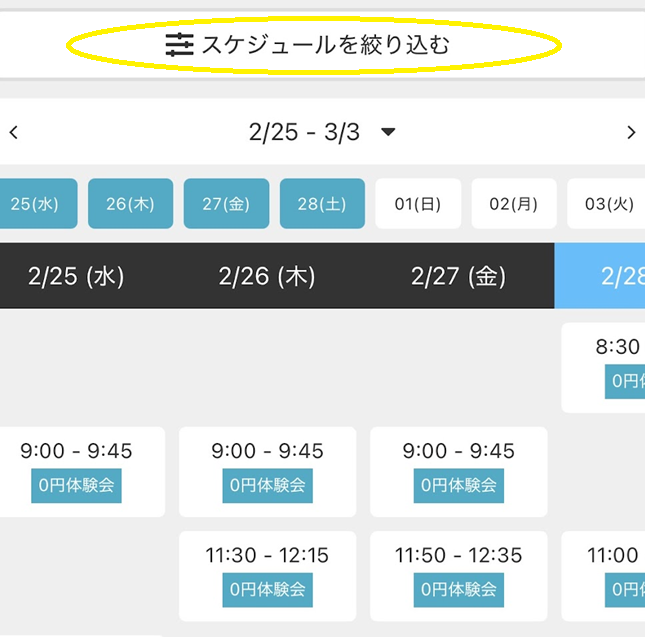This screenshot has width=645, height=637.
Task: Click 0円体験会 tag on Friday 11:50 slot
Action: coord(458,590)
